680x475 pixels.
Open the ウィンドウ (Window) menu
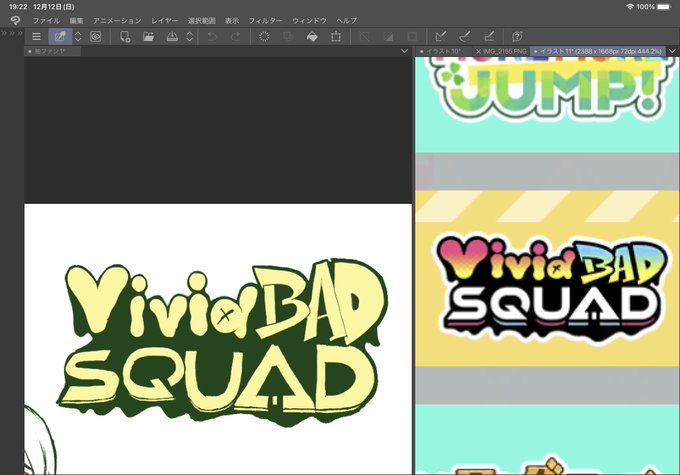click(x=309, y=20)
